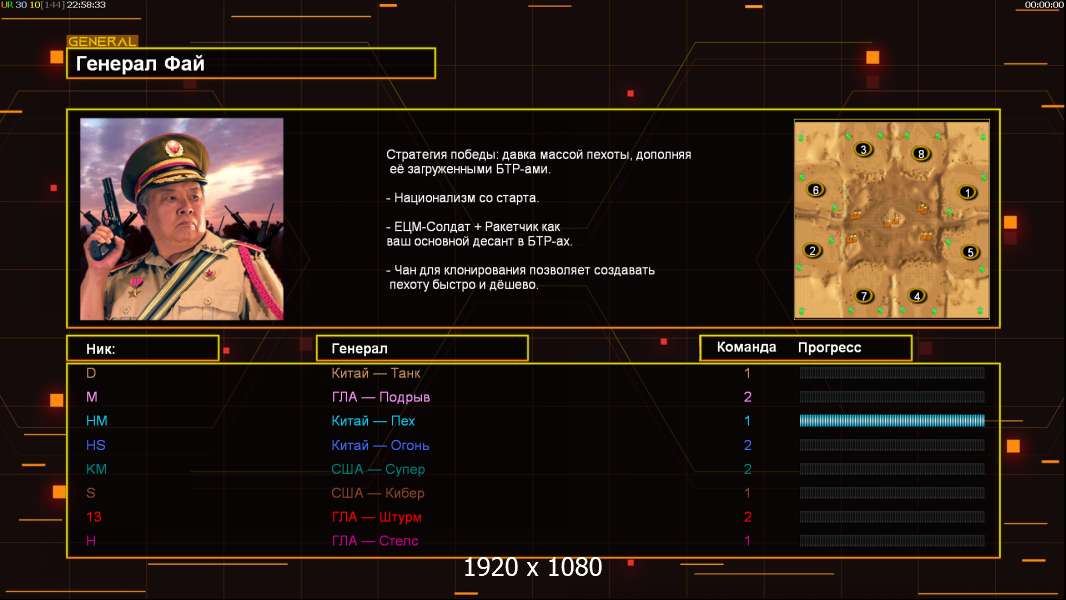Click the Команда column header
The height and width of the screenshot is (600, 1066).
pos(746,347)
